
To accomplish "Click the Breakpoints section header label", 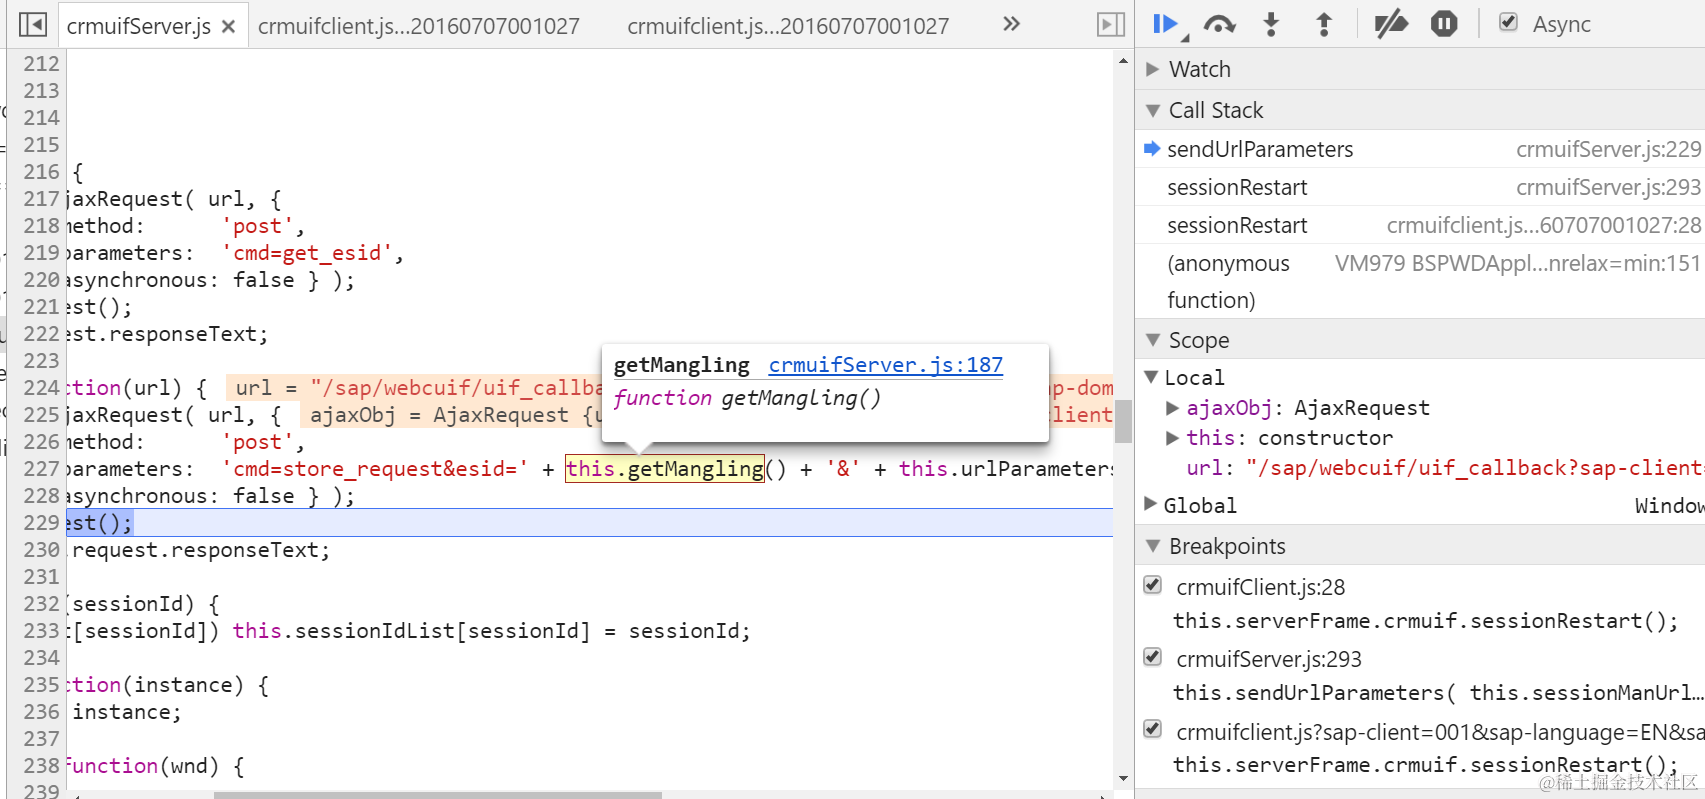I will pos(1227,546).
